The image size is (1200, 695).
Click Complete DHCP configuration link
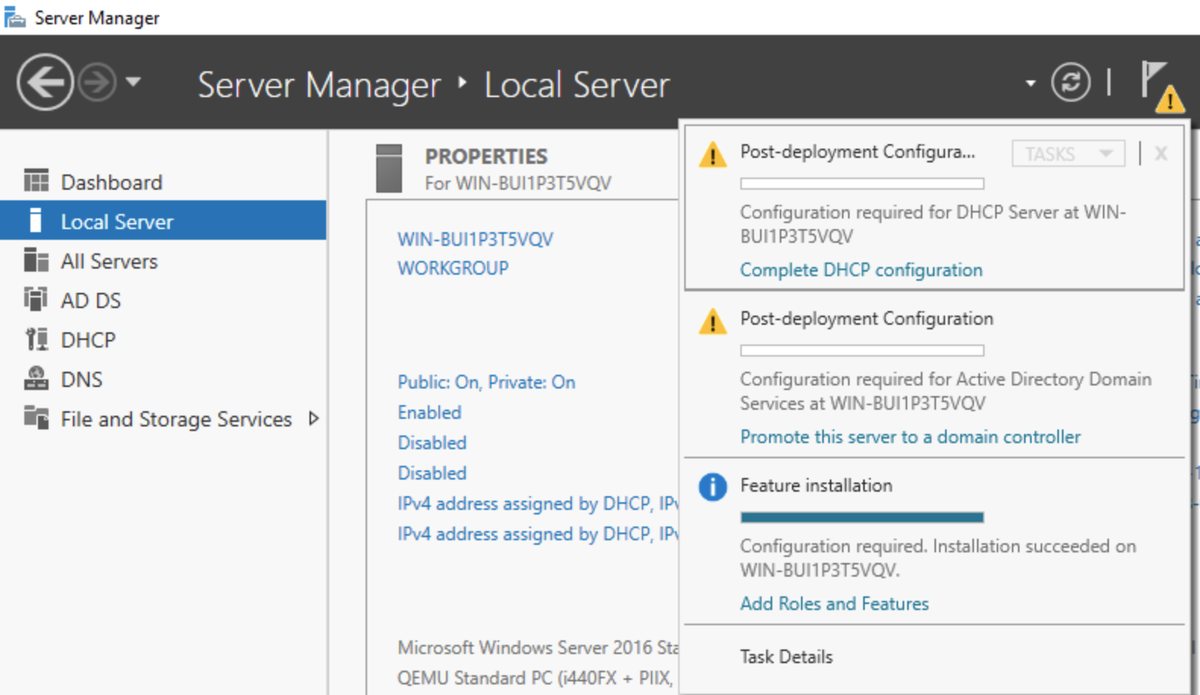860,269
